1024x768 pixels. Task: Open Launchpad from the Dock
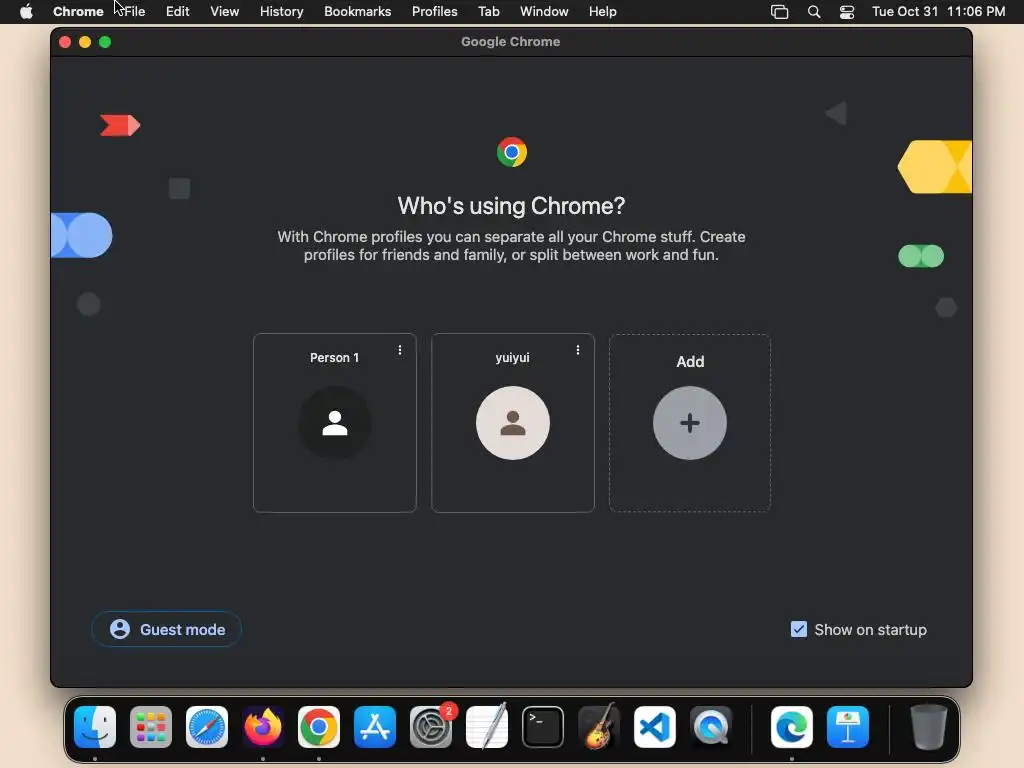[x=151, y=726]
